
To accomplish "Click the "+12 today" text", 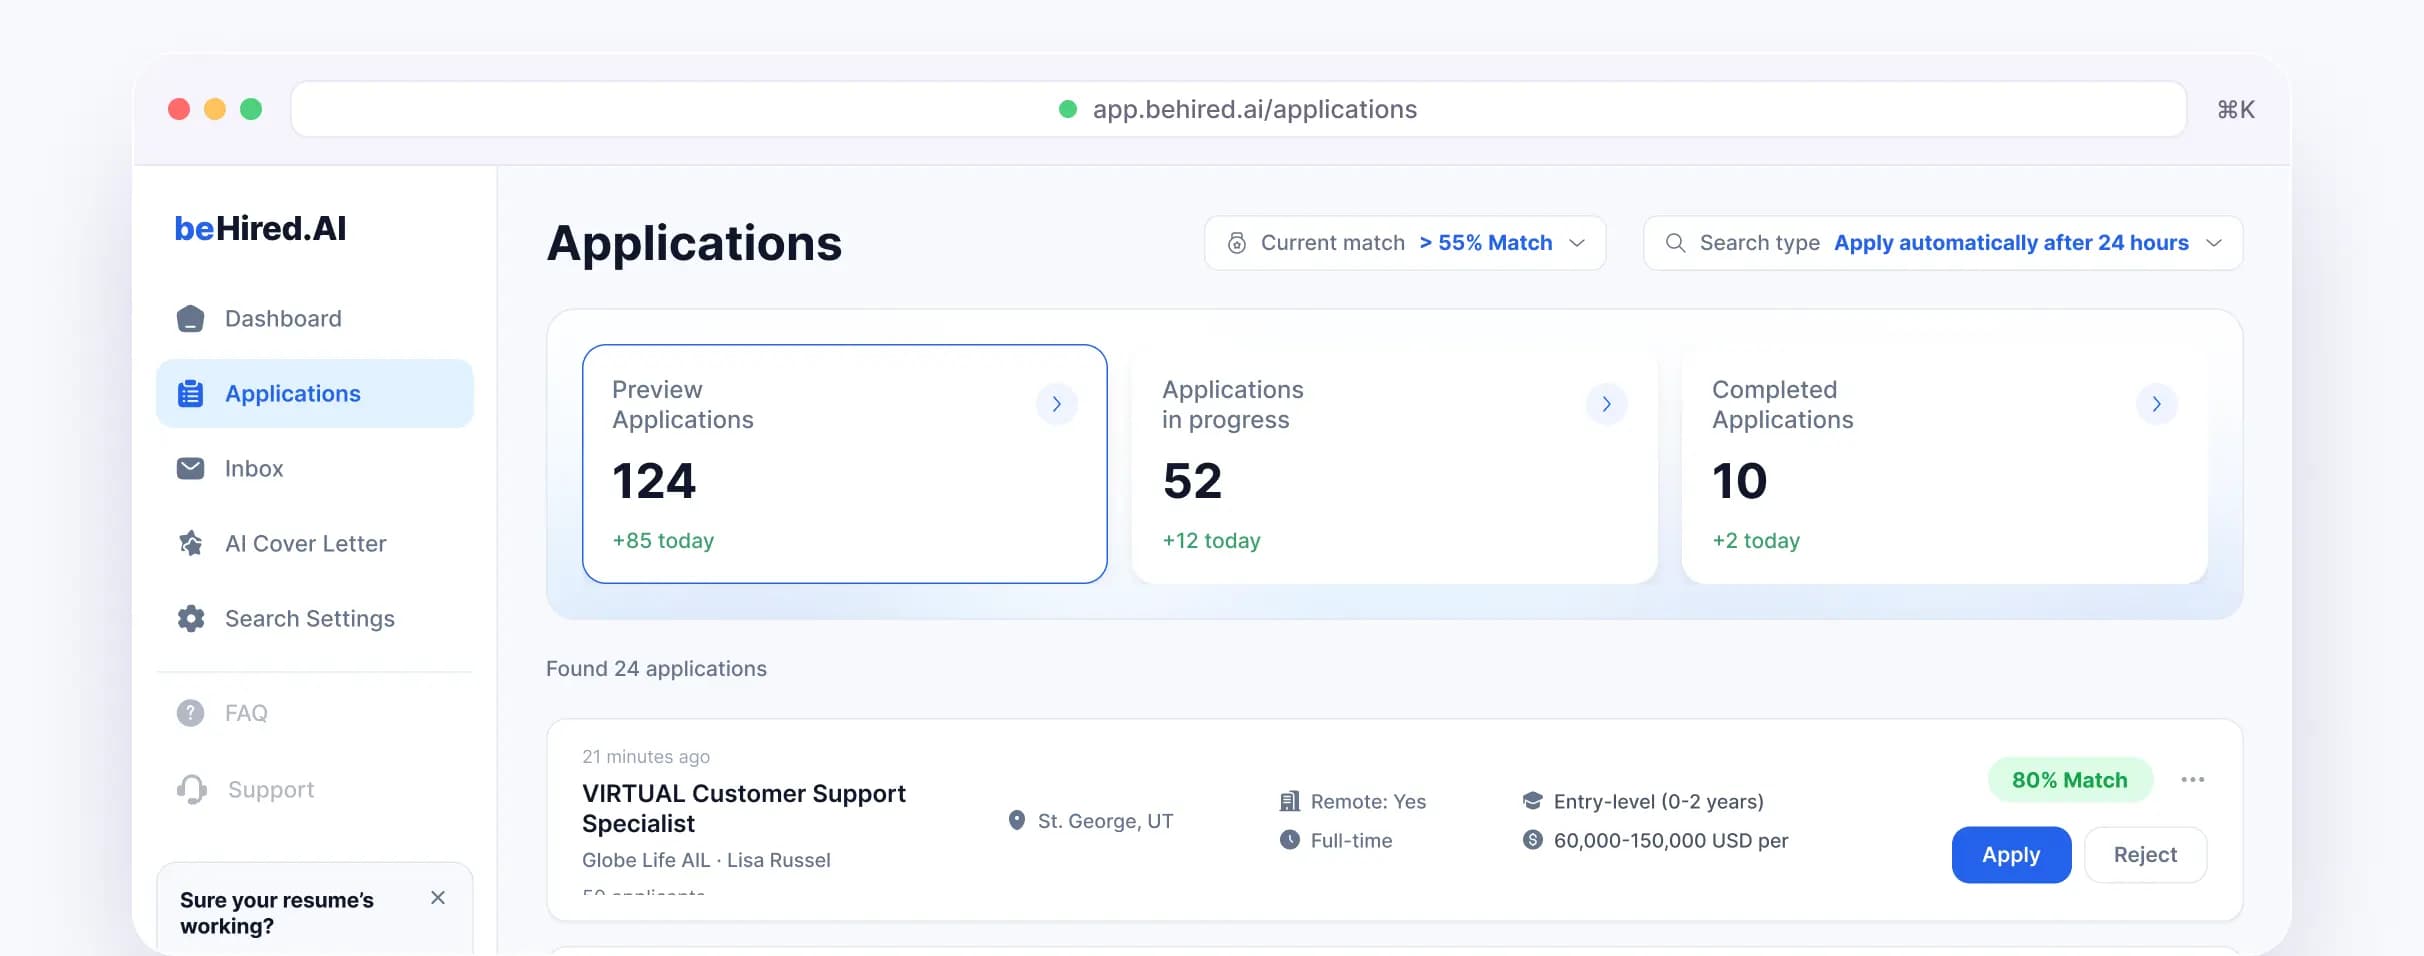I will tap(1211, 541).
